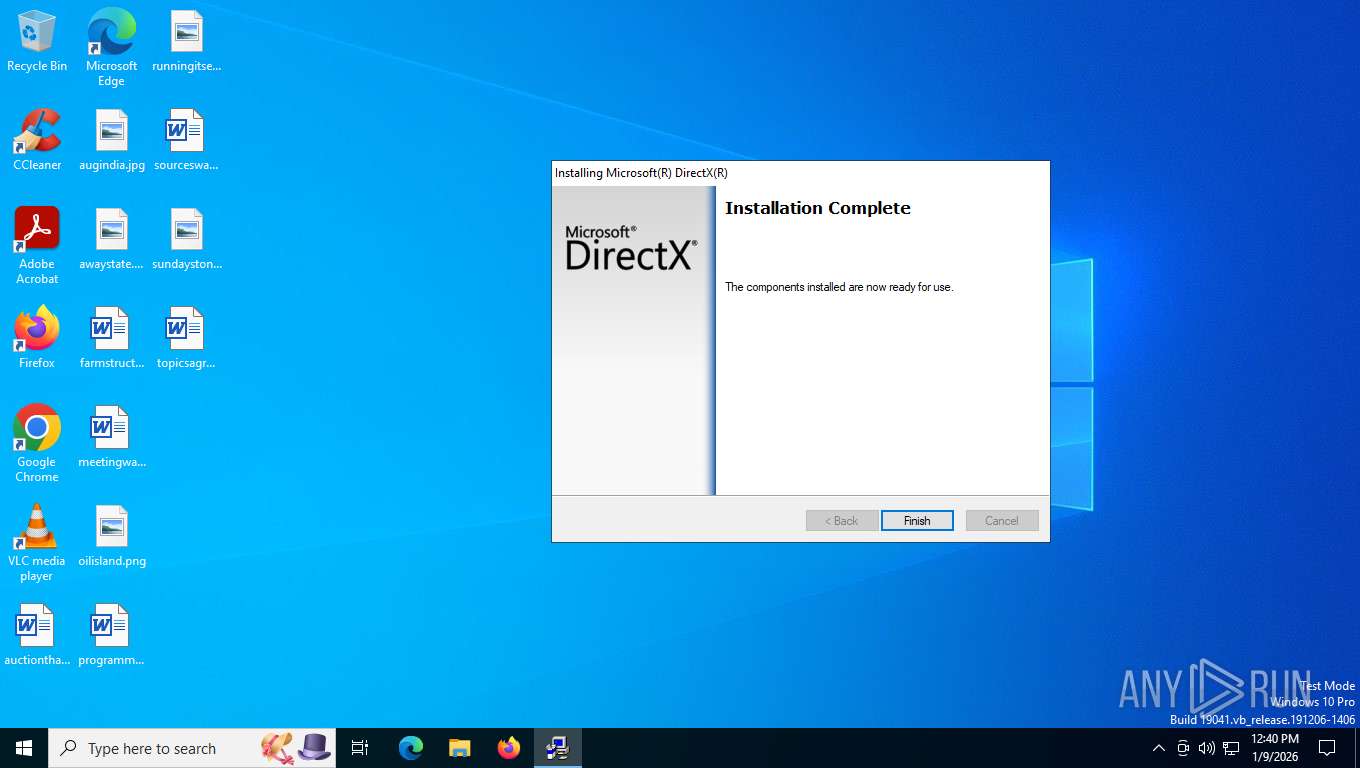This screenshot has width=1360, height=768.
Task: Launch Firefox from the taskbar
Action: point(509,748)
